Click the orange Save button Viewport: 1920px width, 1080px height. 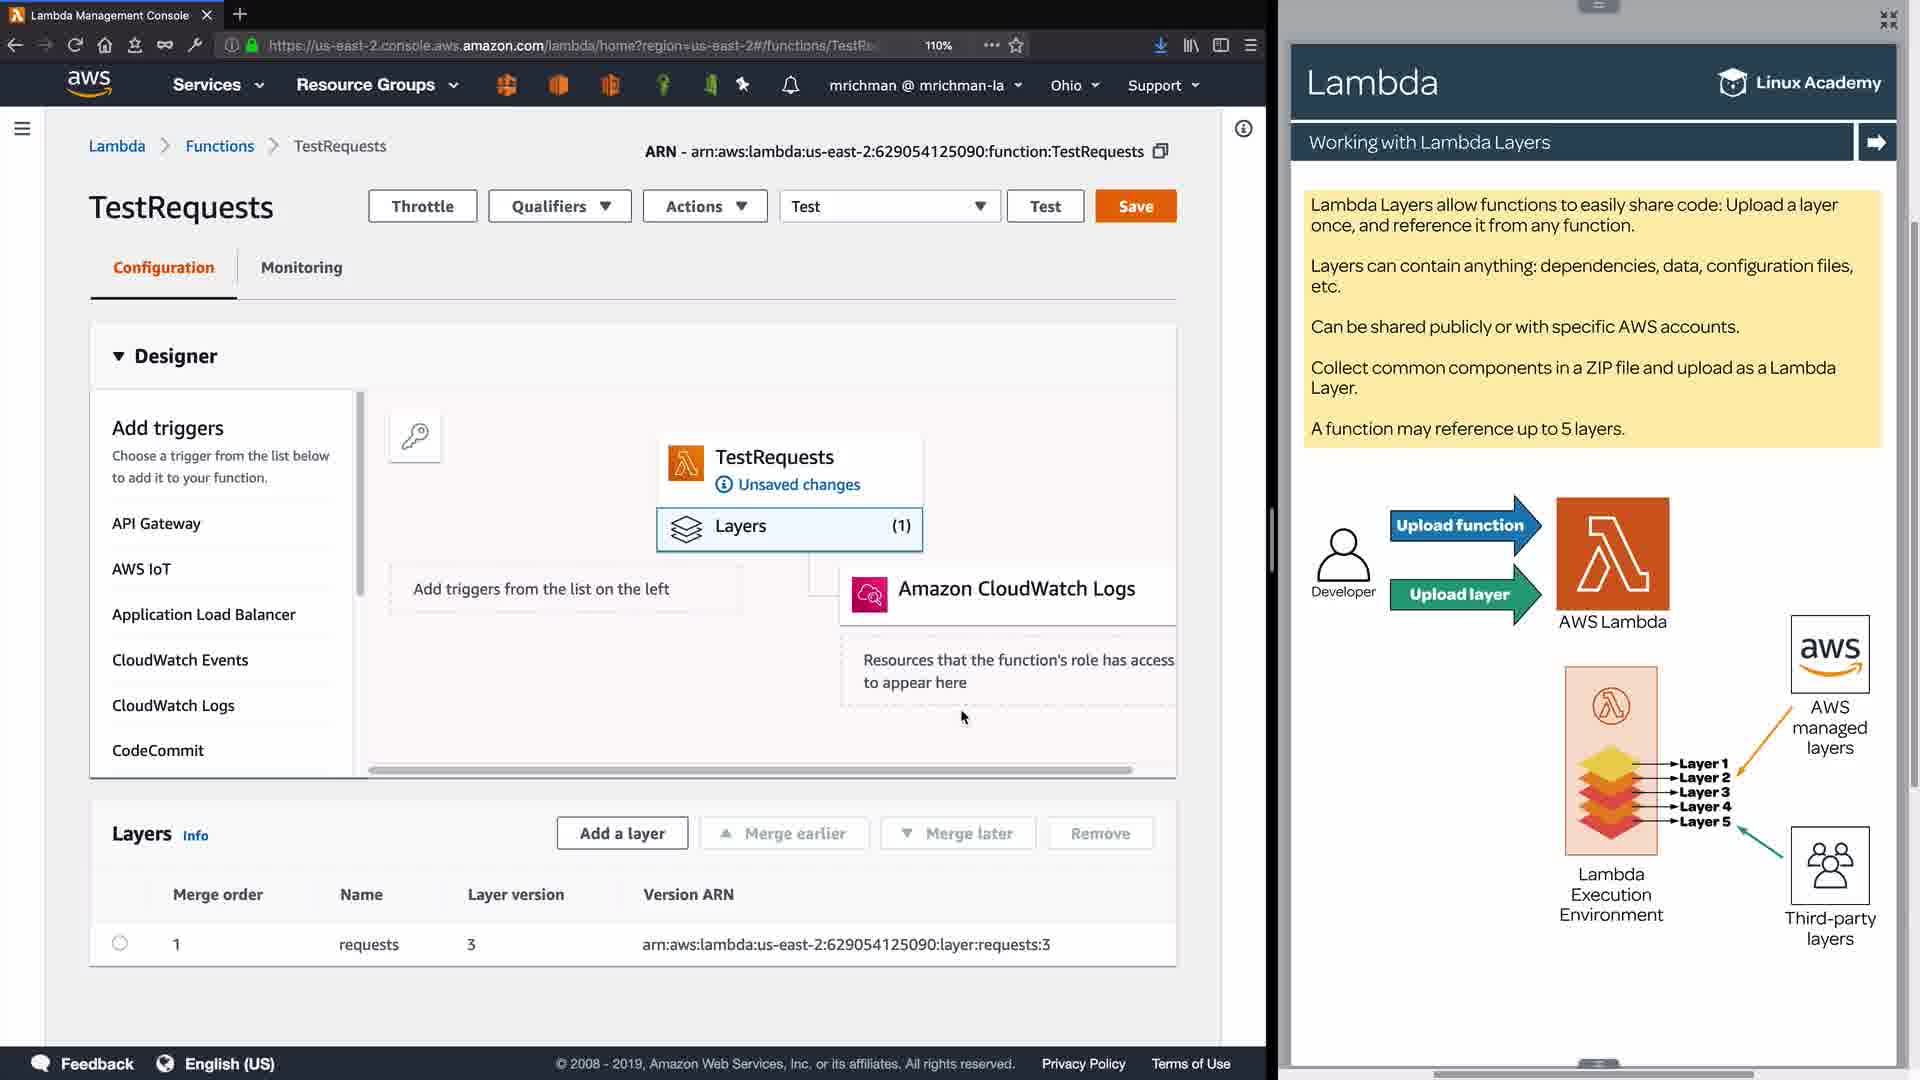(1135, 206)
